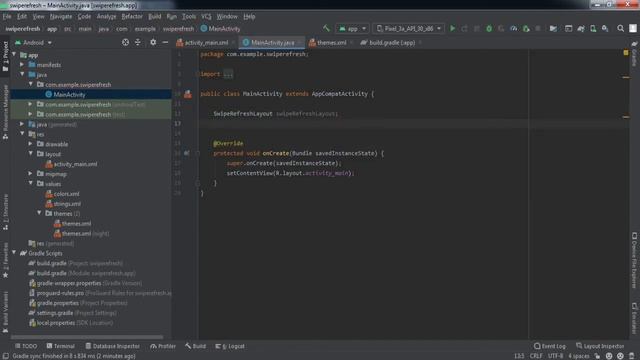The image size is (640, 360).
Task: Open the Event Log
Action: 550,346
